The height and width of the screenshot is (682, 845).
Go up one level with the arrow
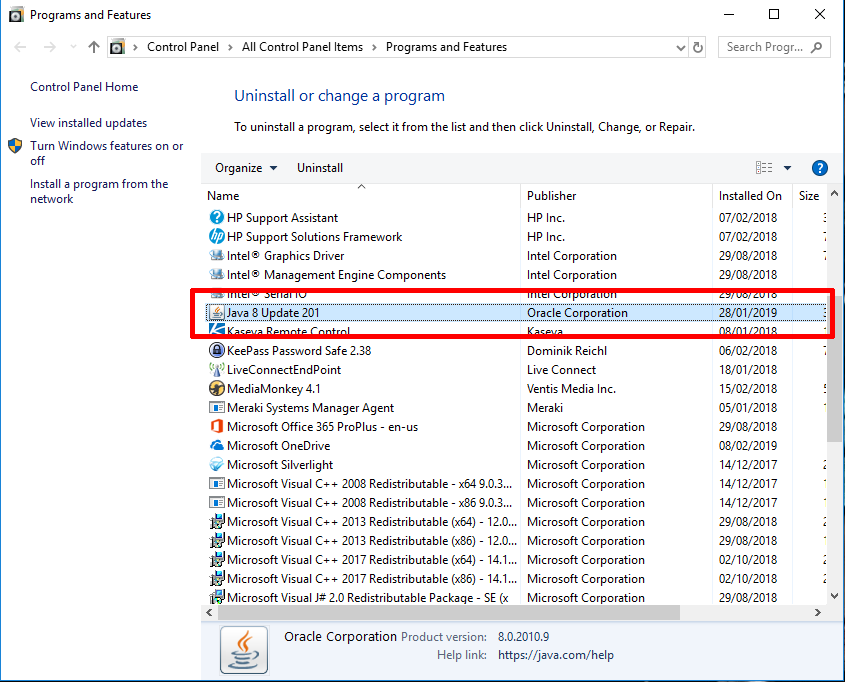tap(94, 47)
